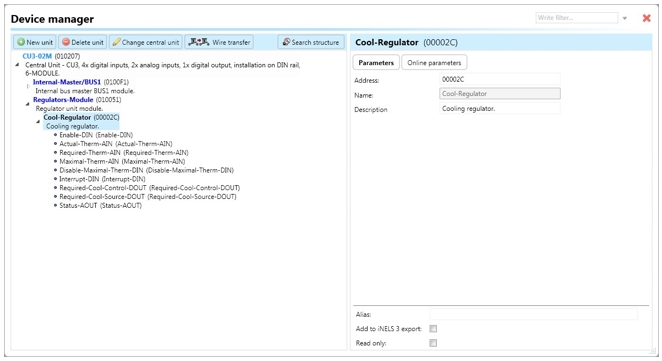
Task: Collapse the Cool-Regulator tree node
Action: click(x=38, y=122)
